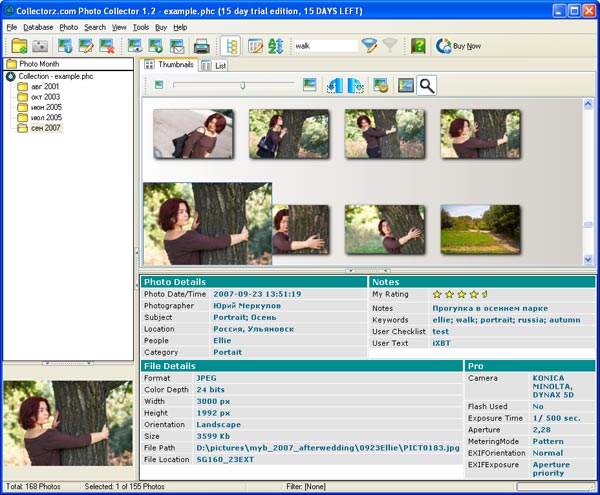The image size is (600, 495).
Task: Select the green park landscape thumbnail
Action: [x=480, y=229]
